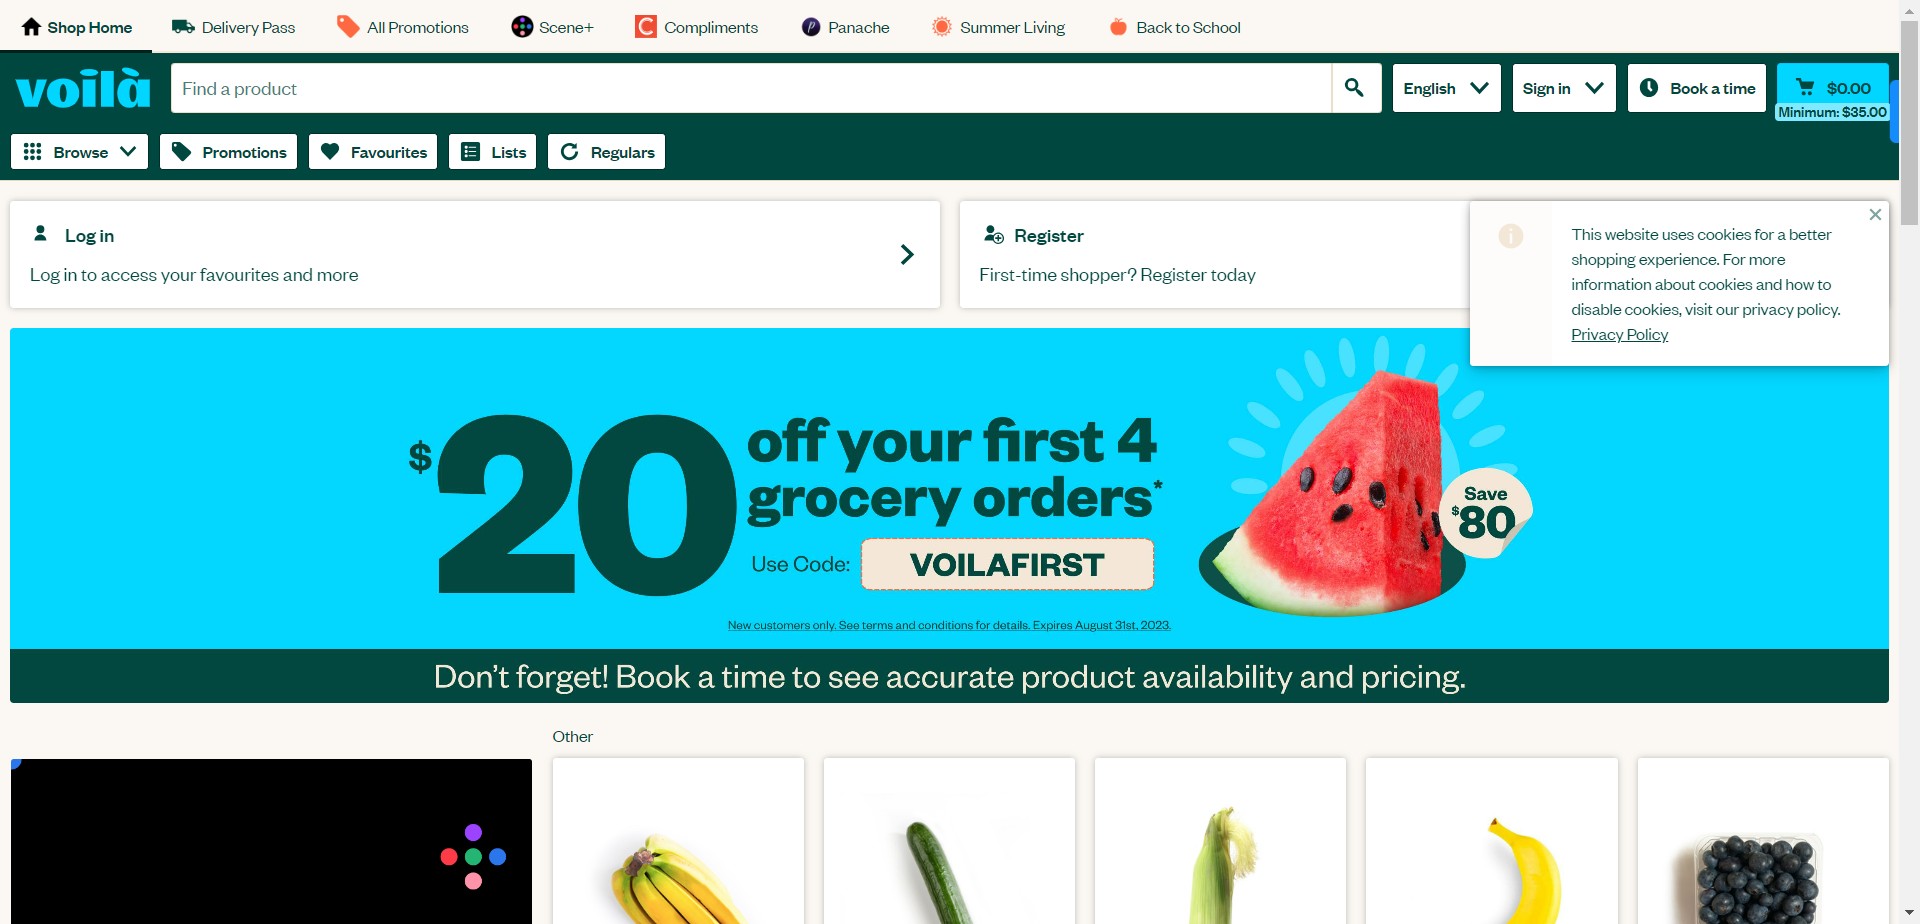Expand the Sign in dropdown
This screenshot has height=924, width=1920.
point(1564,88)
